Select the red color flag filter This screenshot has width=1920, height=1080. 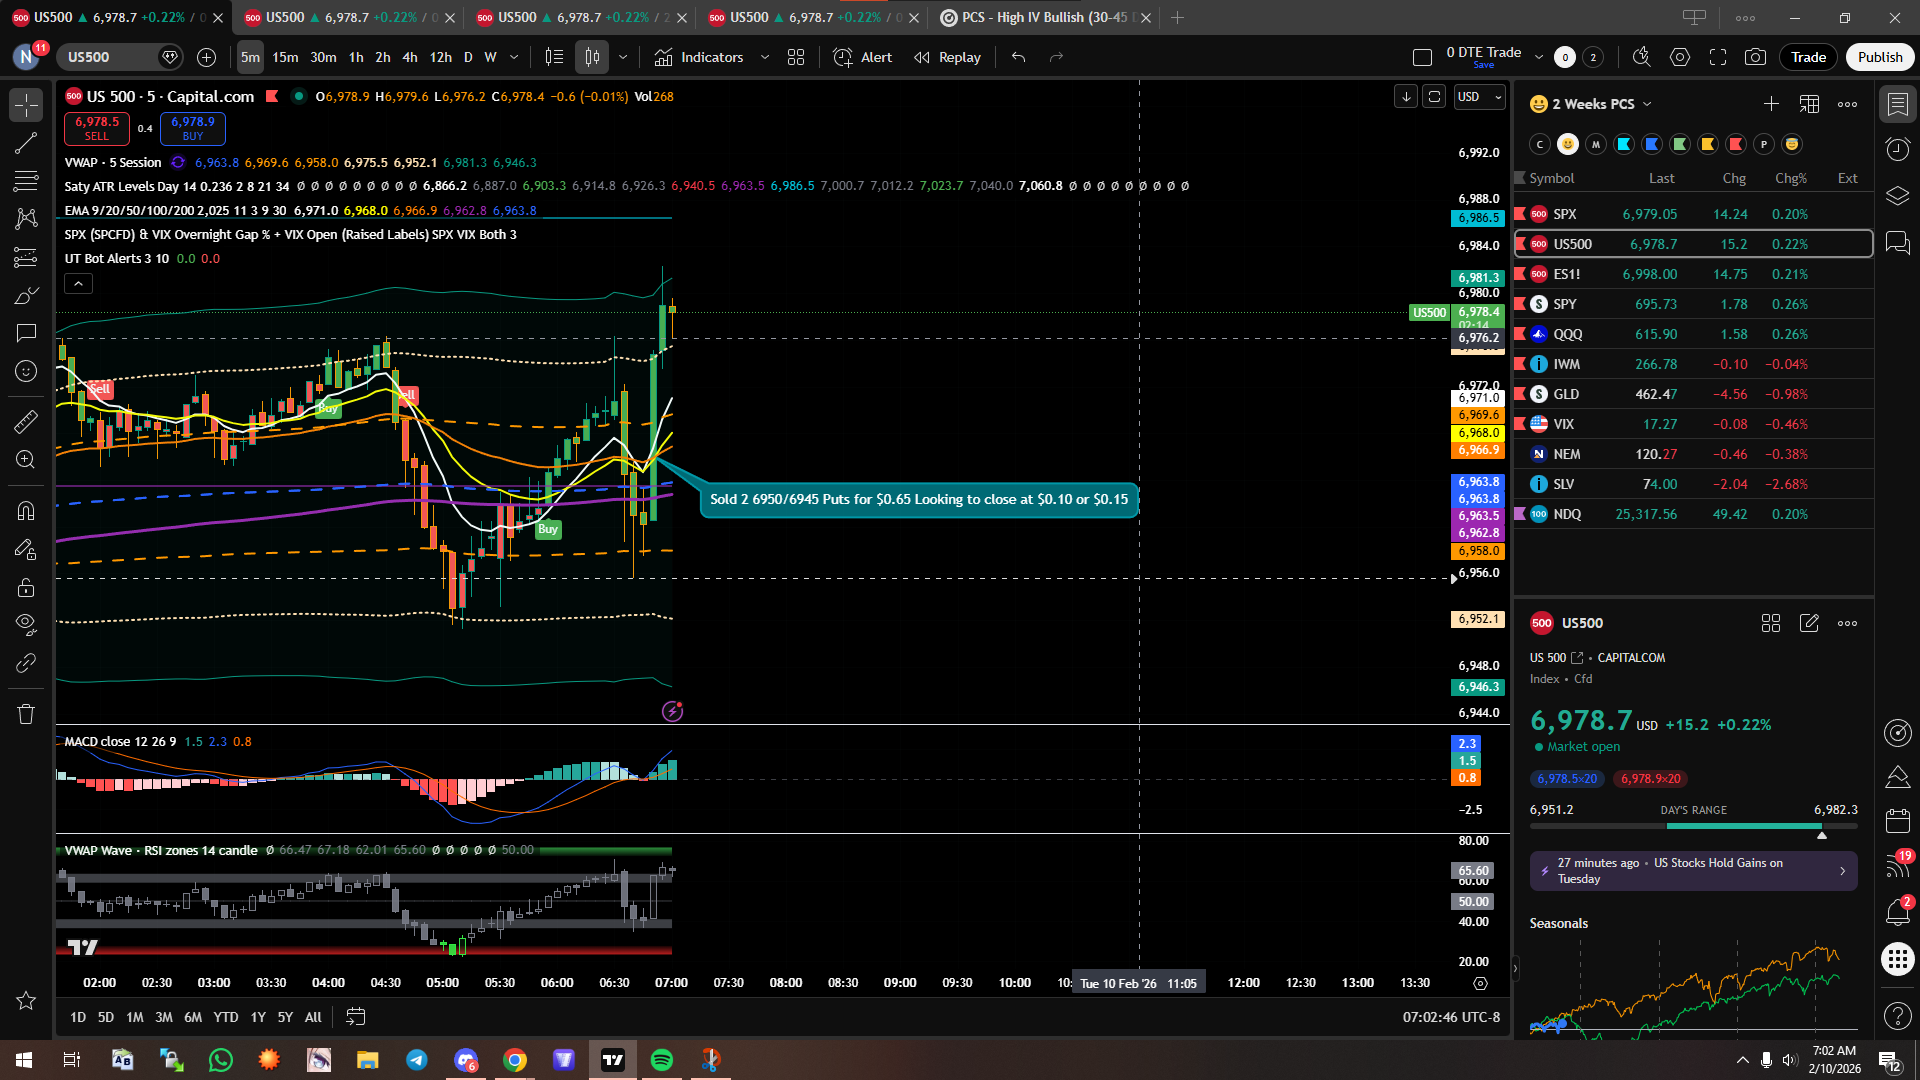point(1736,144)
